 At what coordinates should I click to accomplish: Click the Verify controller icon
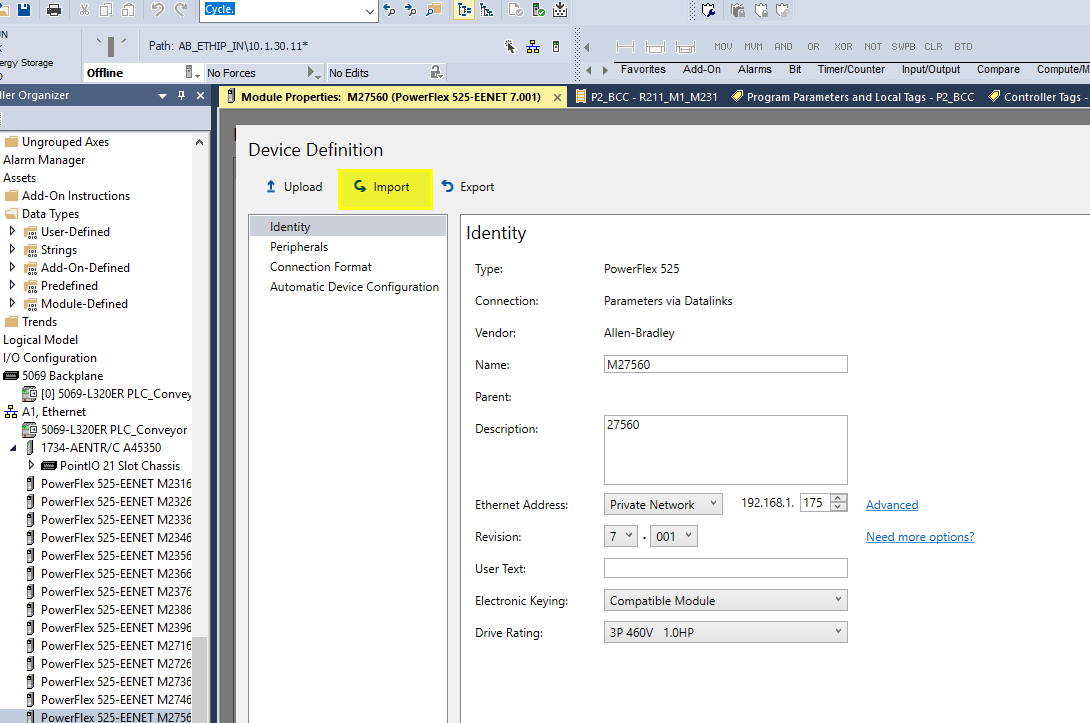coord(539,10)
